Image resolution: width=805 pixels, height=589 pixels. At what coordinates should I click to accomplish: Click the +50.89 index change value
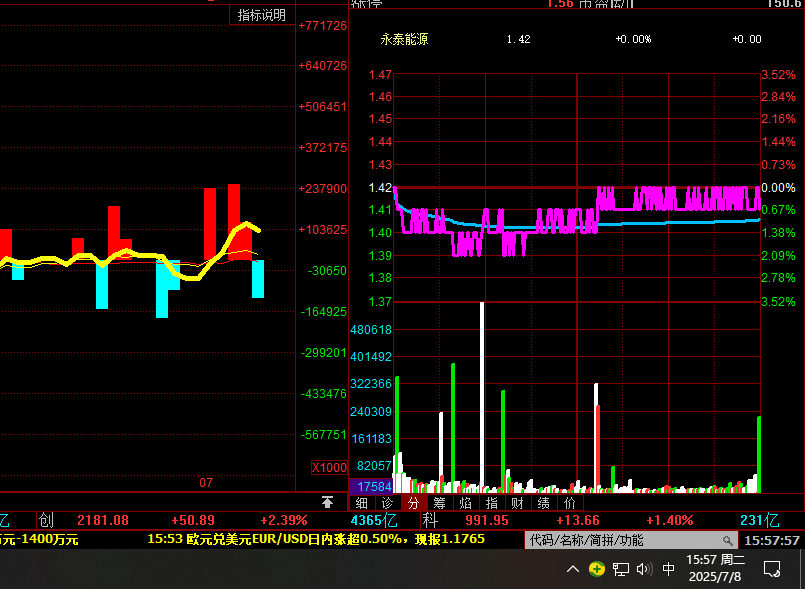(193, 521)
